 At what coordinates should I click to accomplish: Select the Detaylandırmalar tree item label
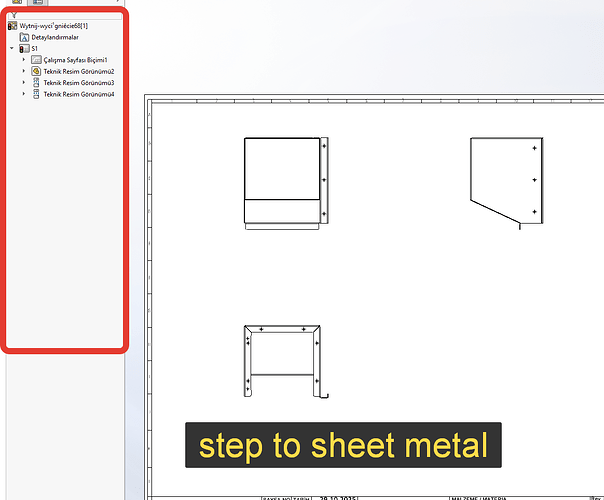coord(62,37)
